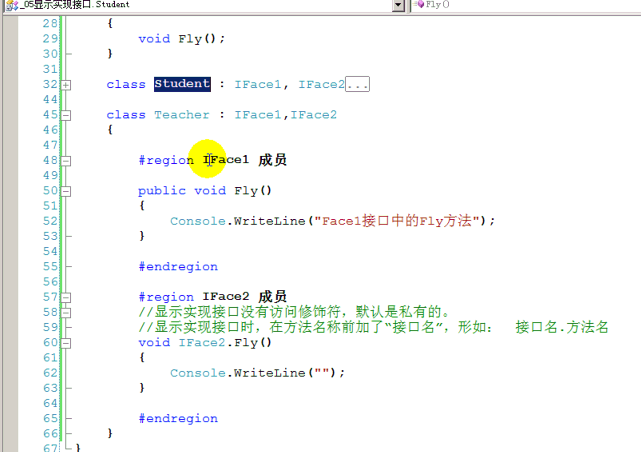Click IFace1 in the Student class declaration

(x=258, y=85)
